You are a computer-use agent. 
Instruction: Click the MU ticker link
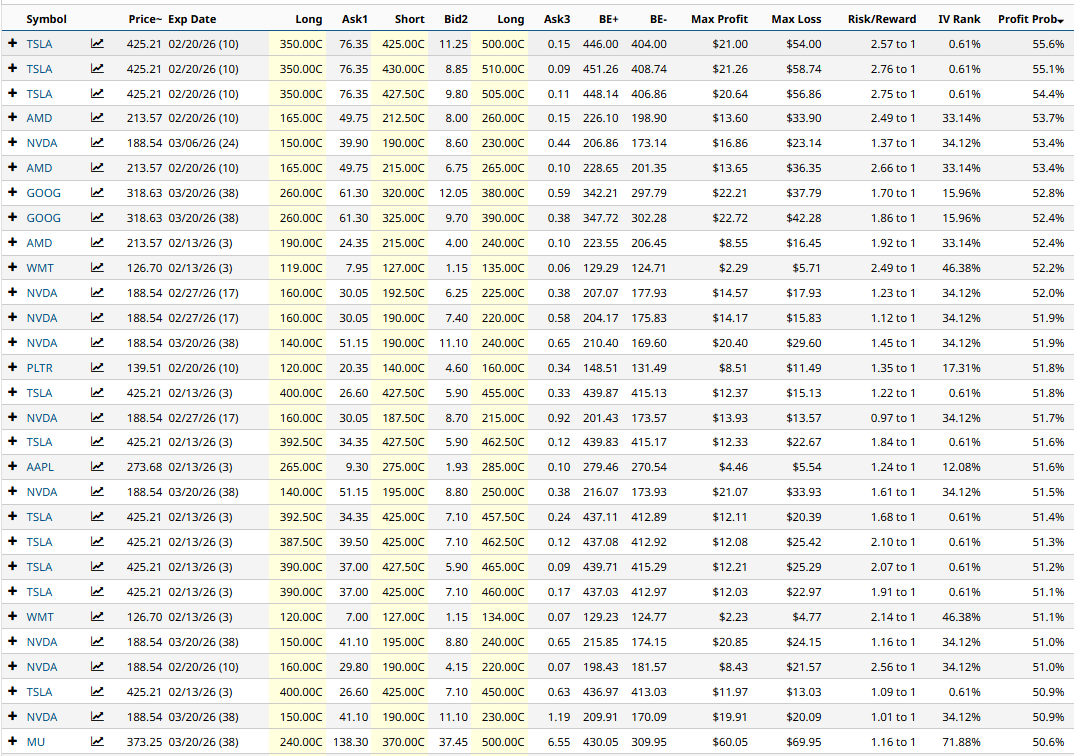(x=35, y=742)
